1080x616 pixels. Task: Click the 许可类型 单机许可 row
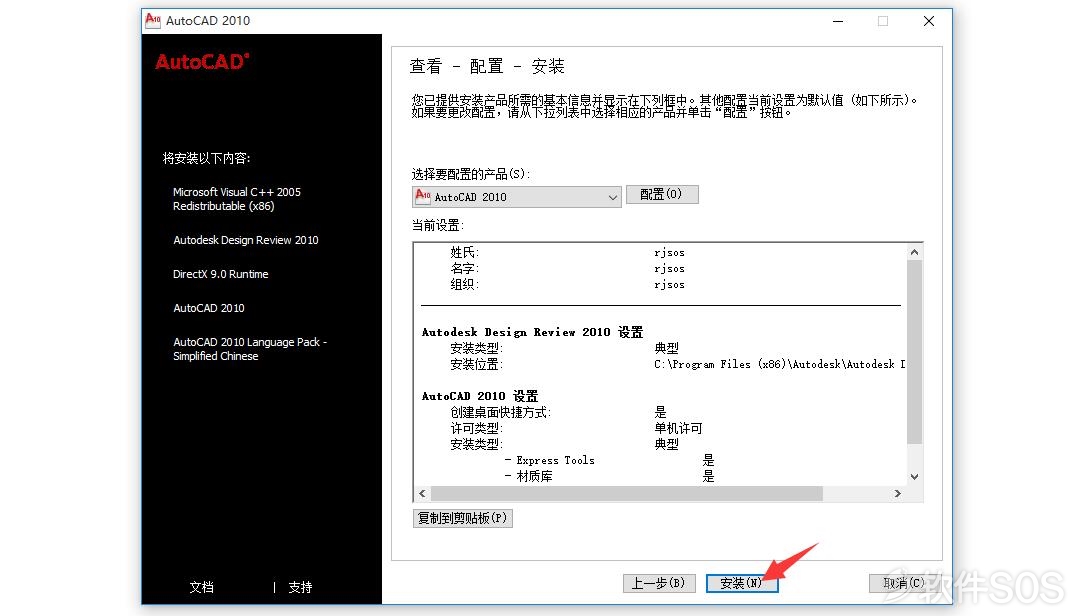pos(576,428)
